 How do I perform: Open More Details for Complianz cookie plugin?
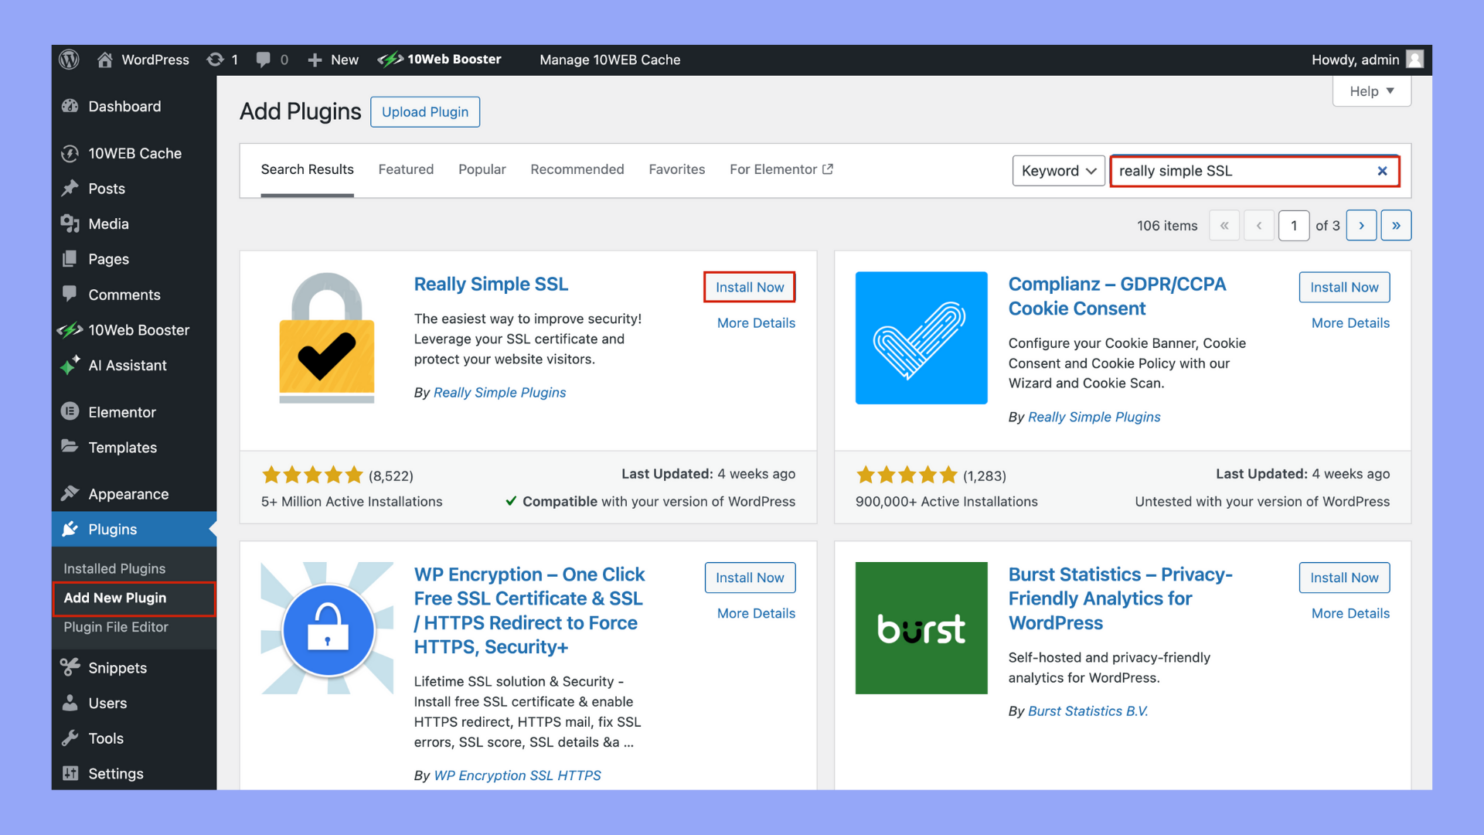coord(1351,322)
